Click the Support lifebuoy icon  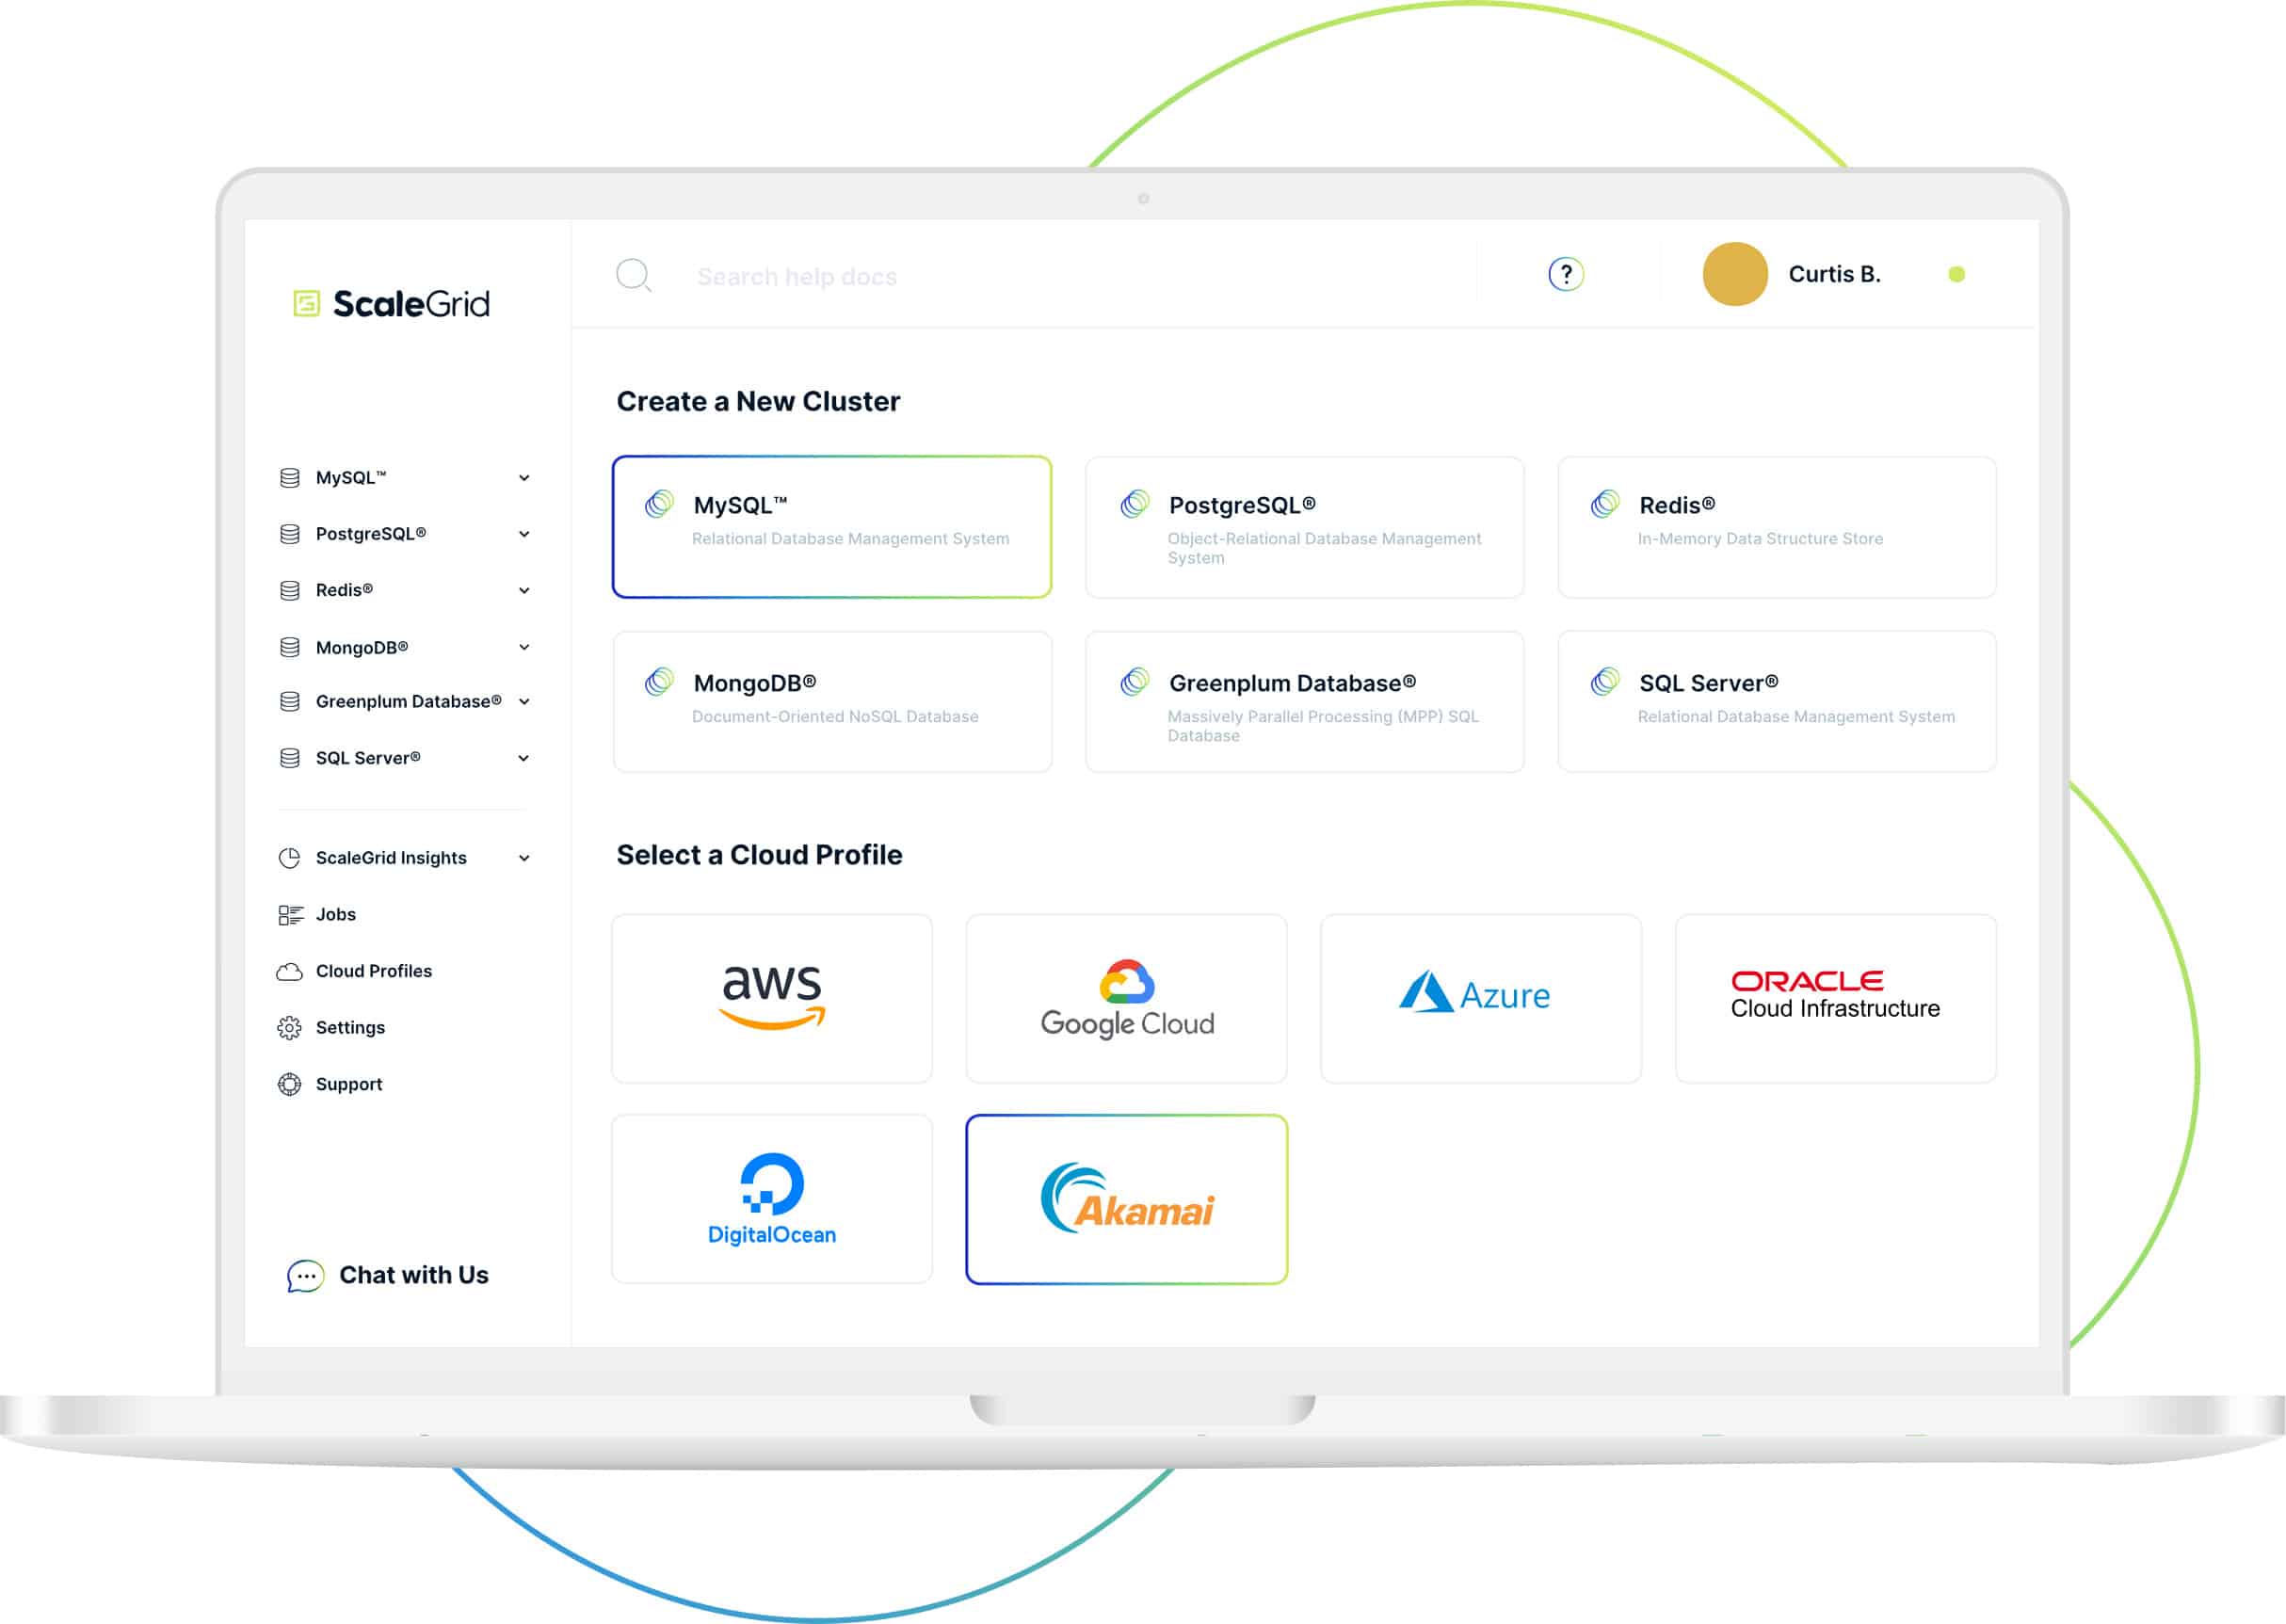point(290,1084)
